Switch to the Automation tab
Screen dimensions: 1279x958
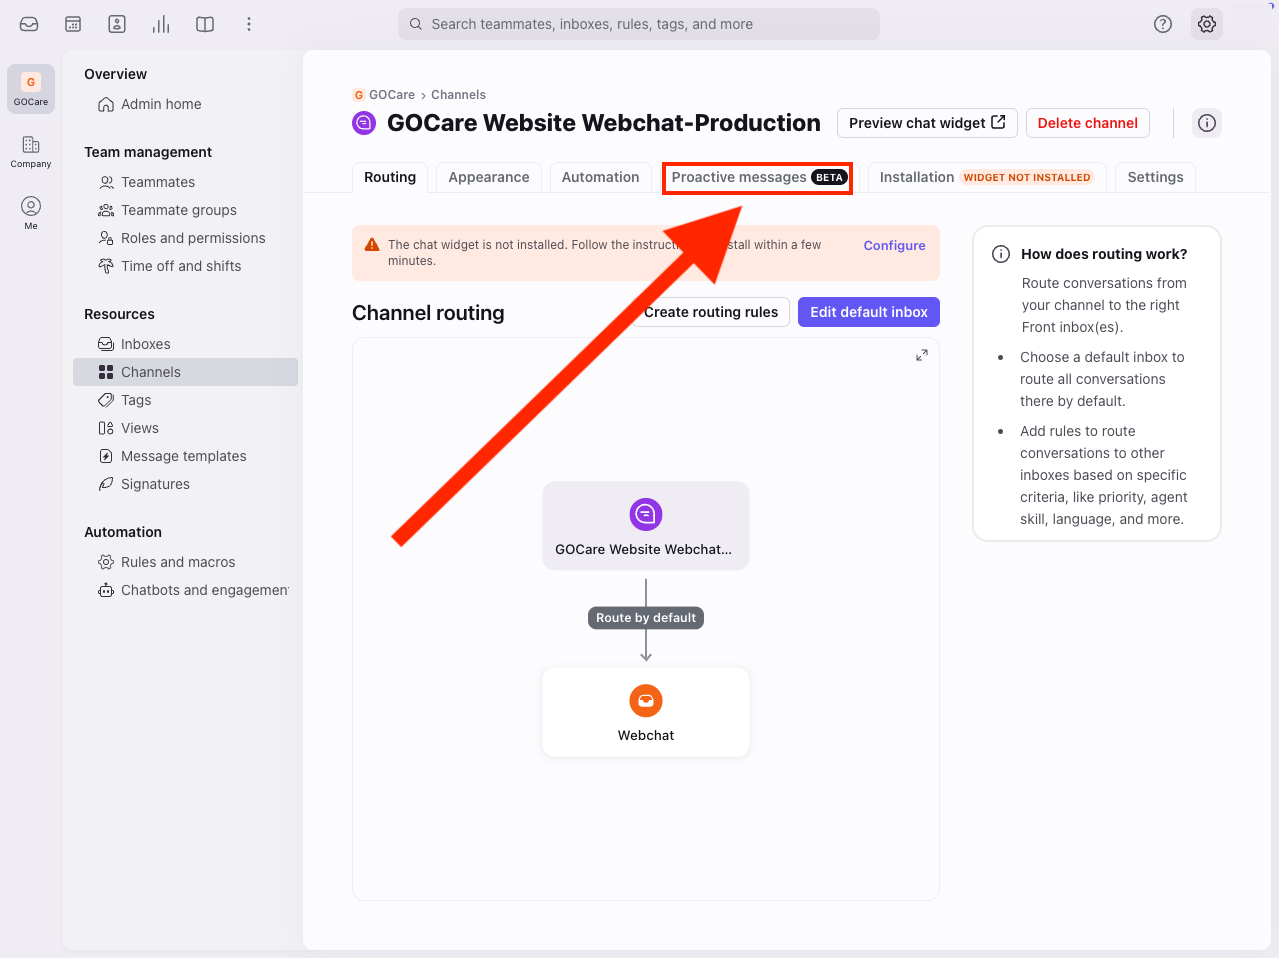(600, 177)
